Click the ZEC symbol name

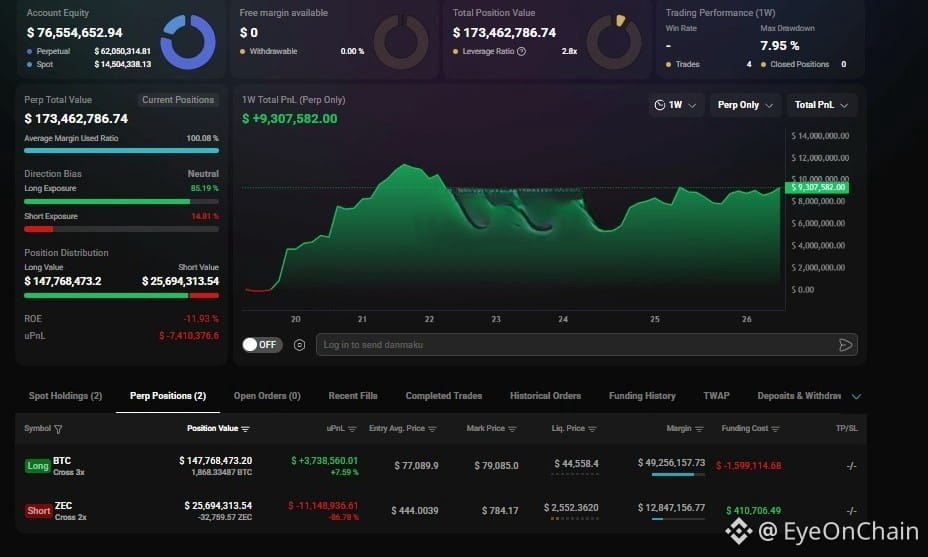pyautogui.click(x=63, y=506)
